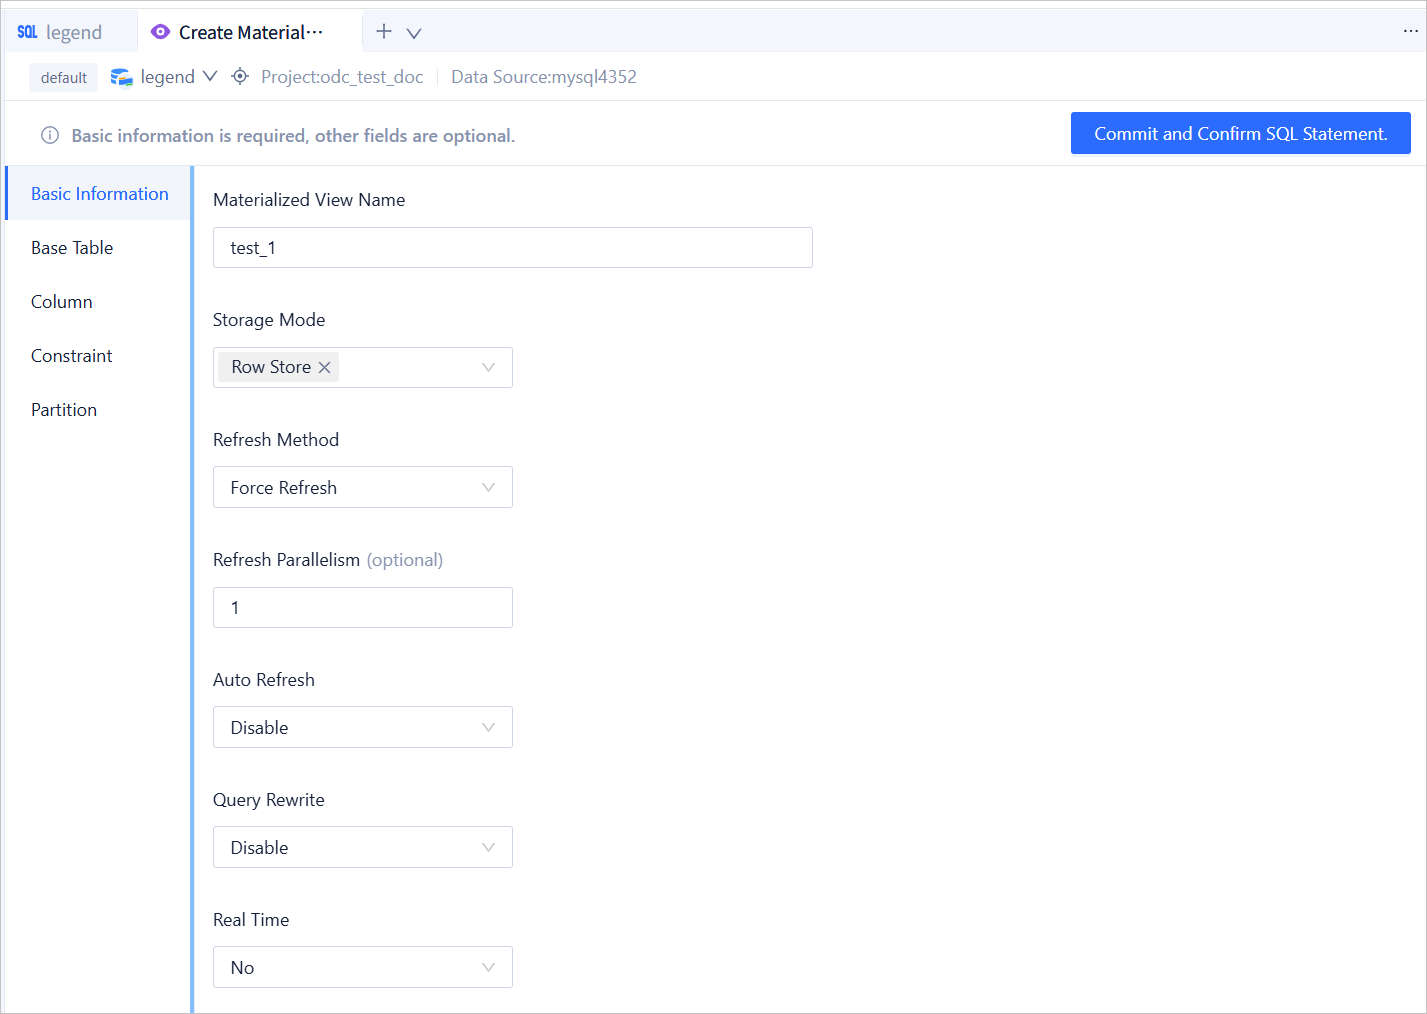Click the plus icon to add a new tab
The image size is (1427, 1014).
(x=384, y=32)
